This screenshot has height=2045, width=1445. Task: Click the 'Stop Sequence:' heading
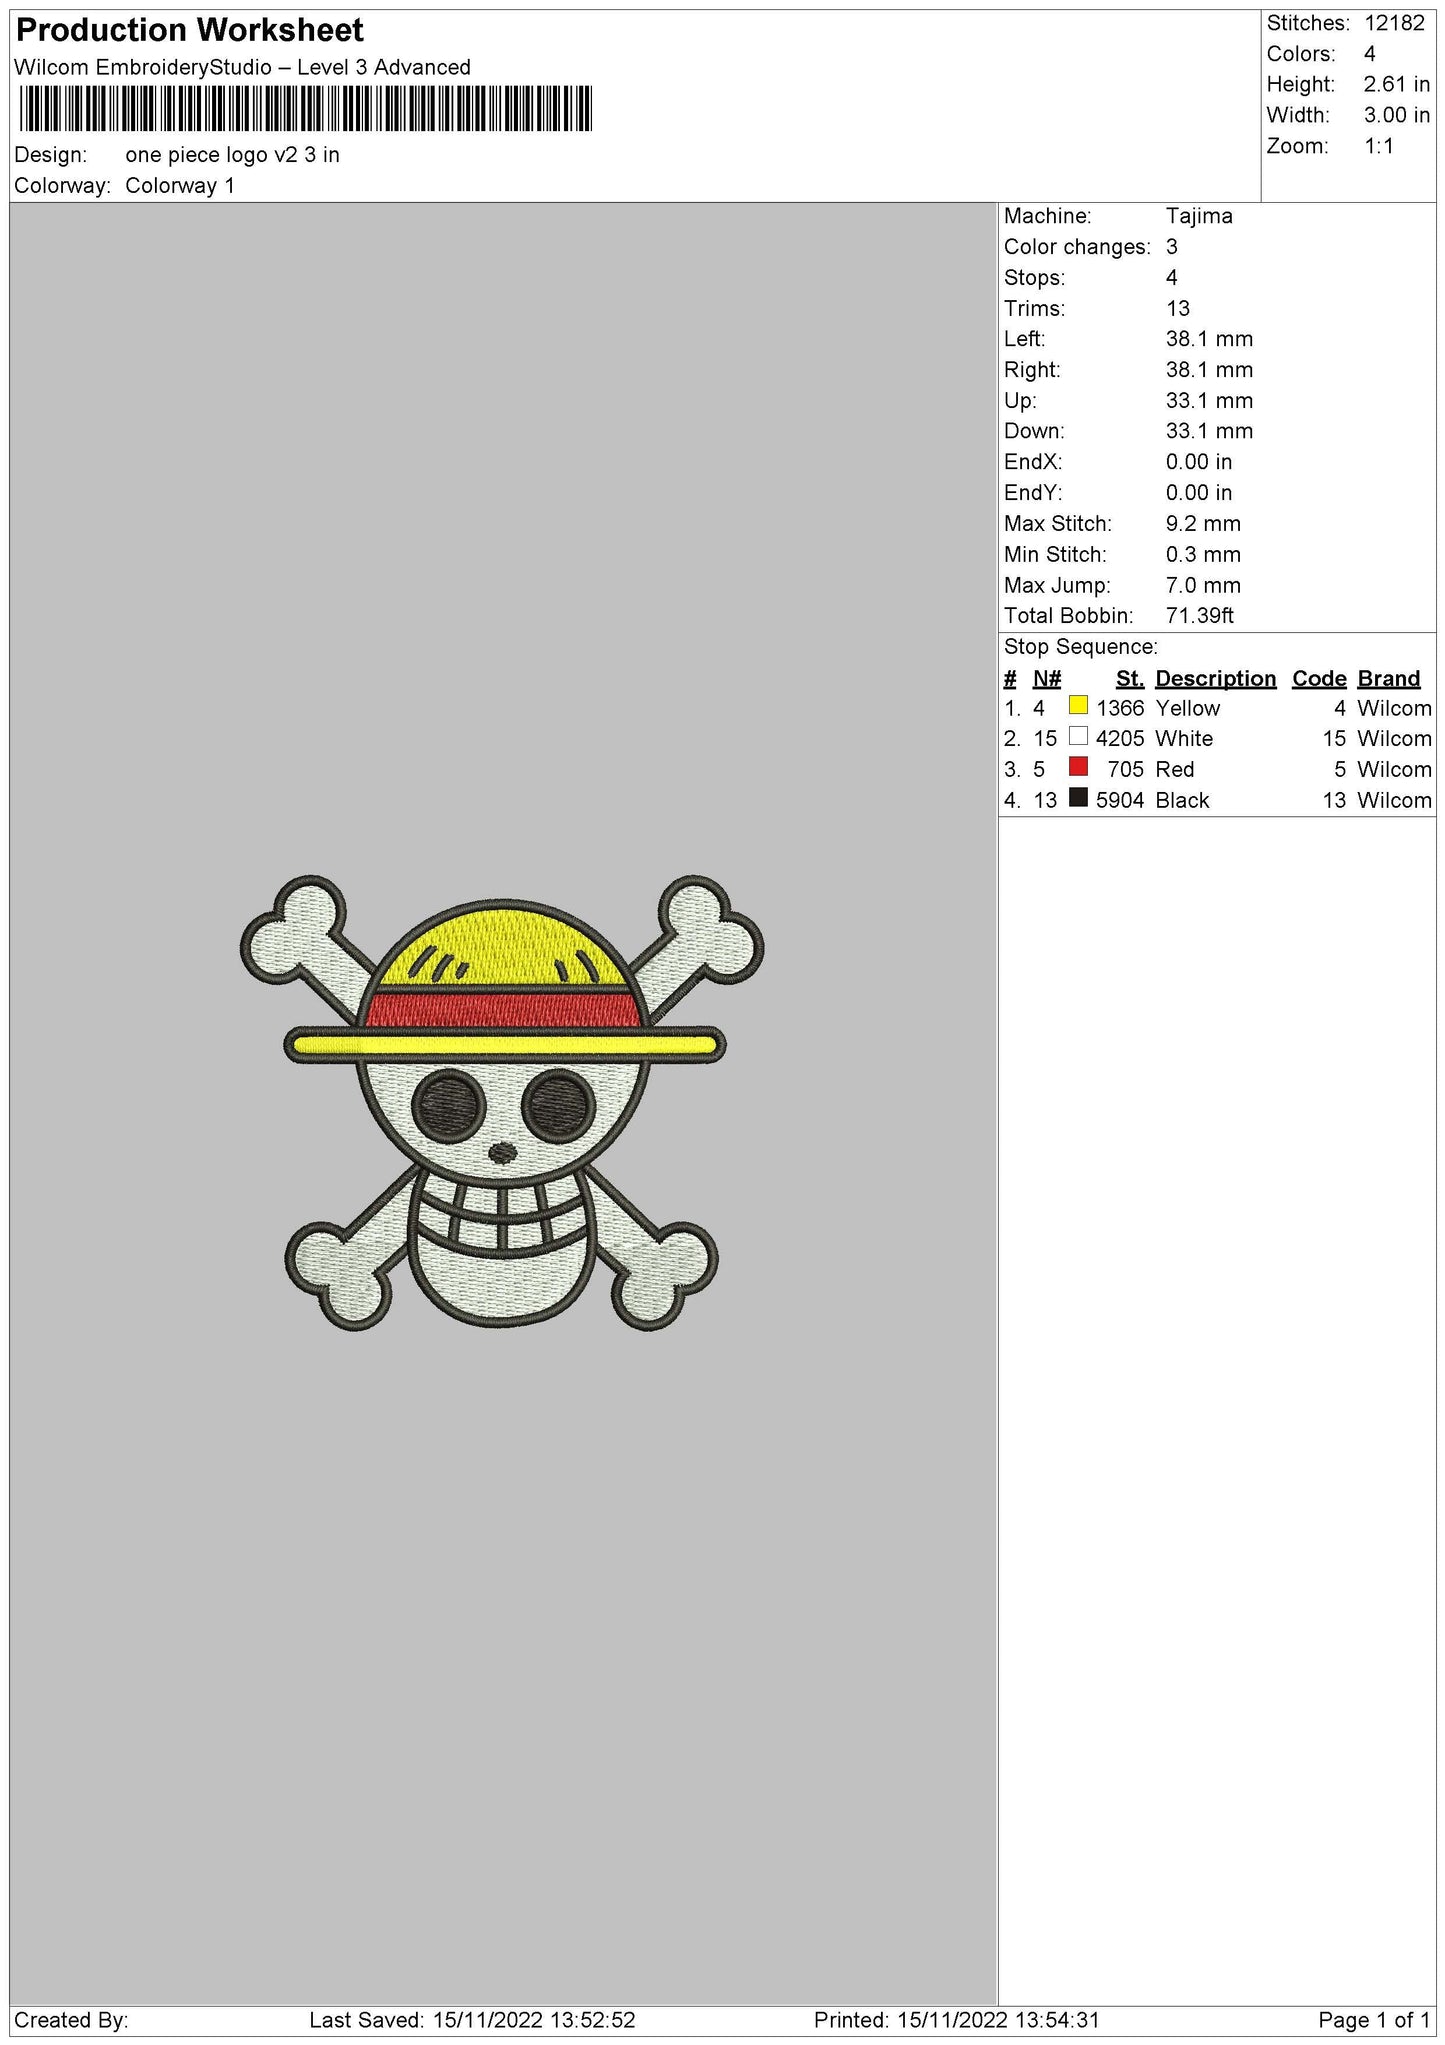point(1081,647)
